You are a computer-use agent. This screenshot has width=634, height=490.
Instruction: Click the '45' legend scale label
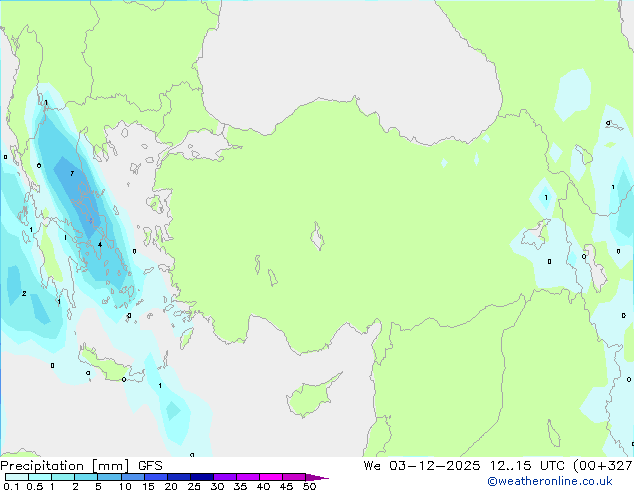[286, 486]
